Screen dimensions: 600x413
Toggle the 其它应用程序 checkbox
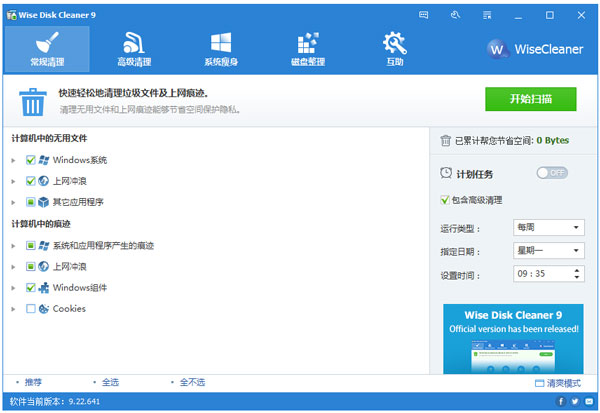point(31,202)
